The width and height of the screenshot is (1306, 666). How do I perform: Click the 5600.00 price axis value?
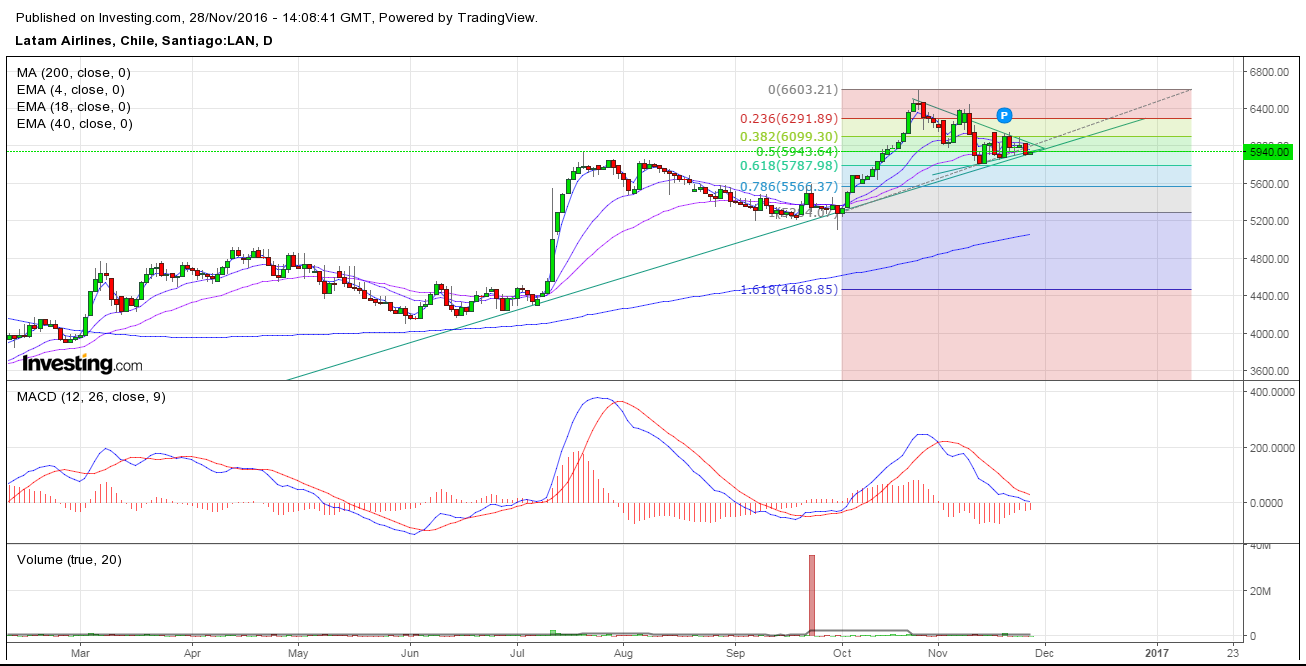point(1267,185)
